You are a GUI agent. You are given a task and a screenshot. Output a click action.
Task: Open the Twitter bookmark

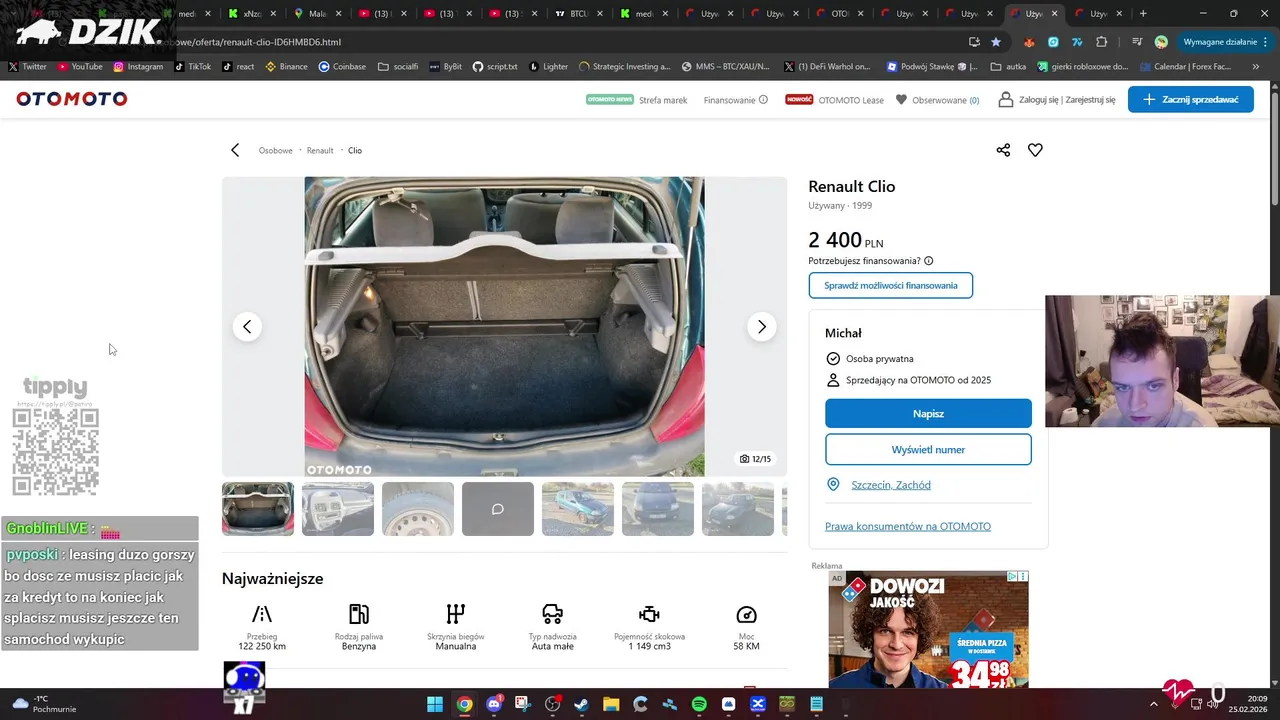[x=27, y=66]
